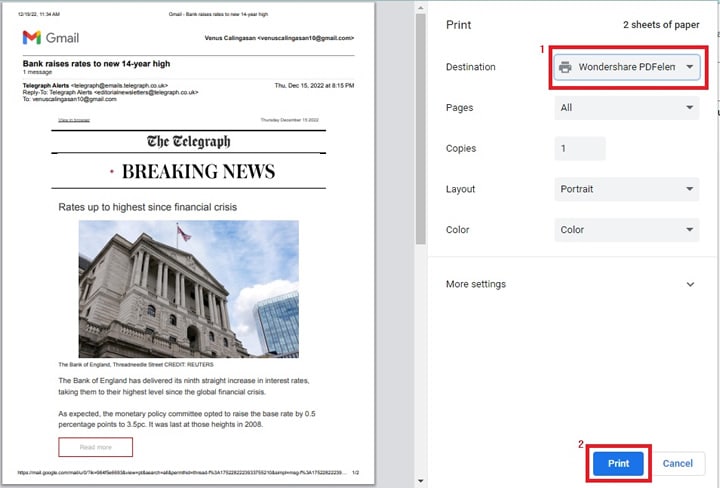Image resolution: width=720 pixels, height=488 pixels.
Task: Click the Cancel button
Action: coord(677,464)
